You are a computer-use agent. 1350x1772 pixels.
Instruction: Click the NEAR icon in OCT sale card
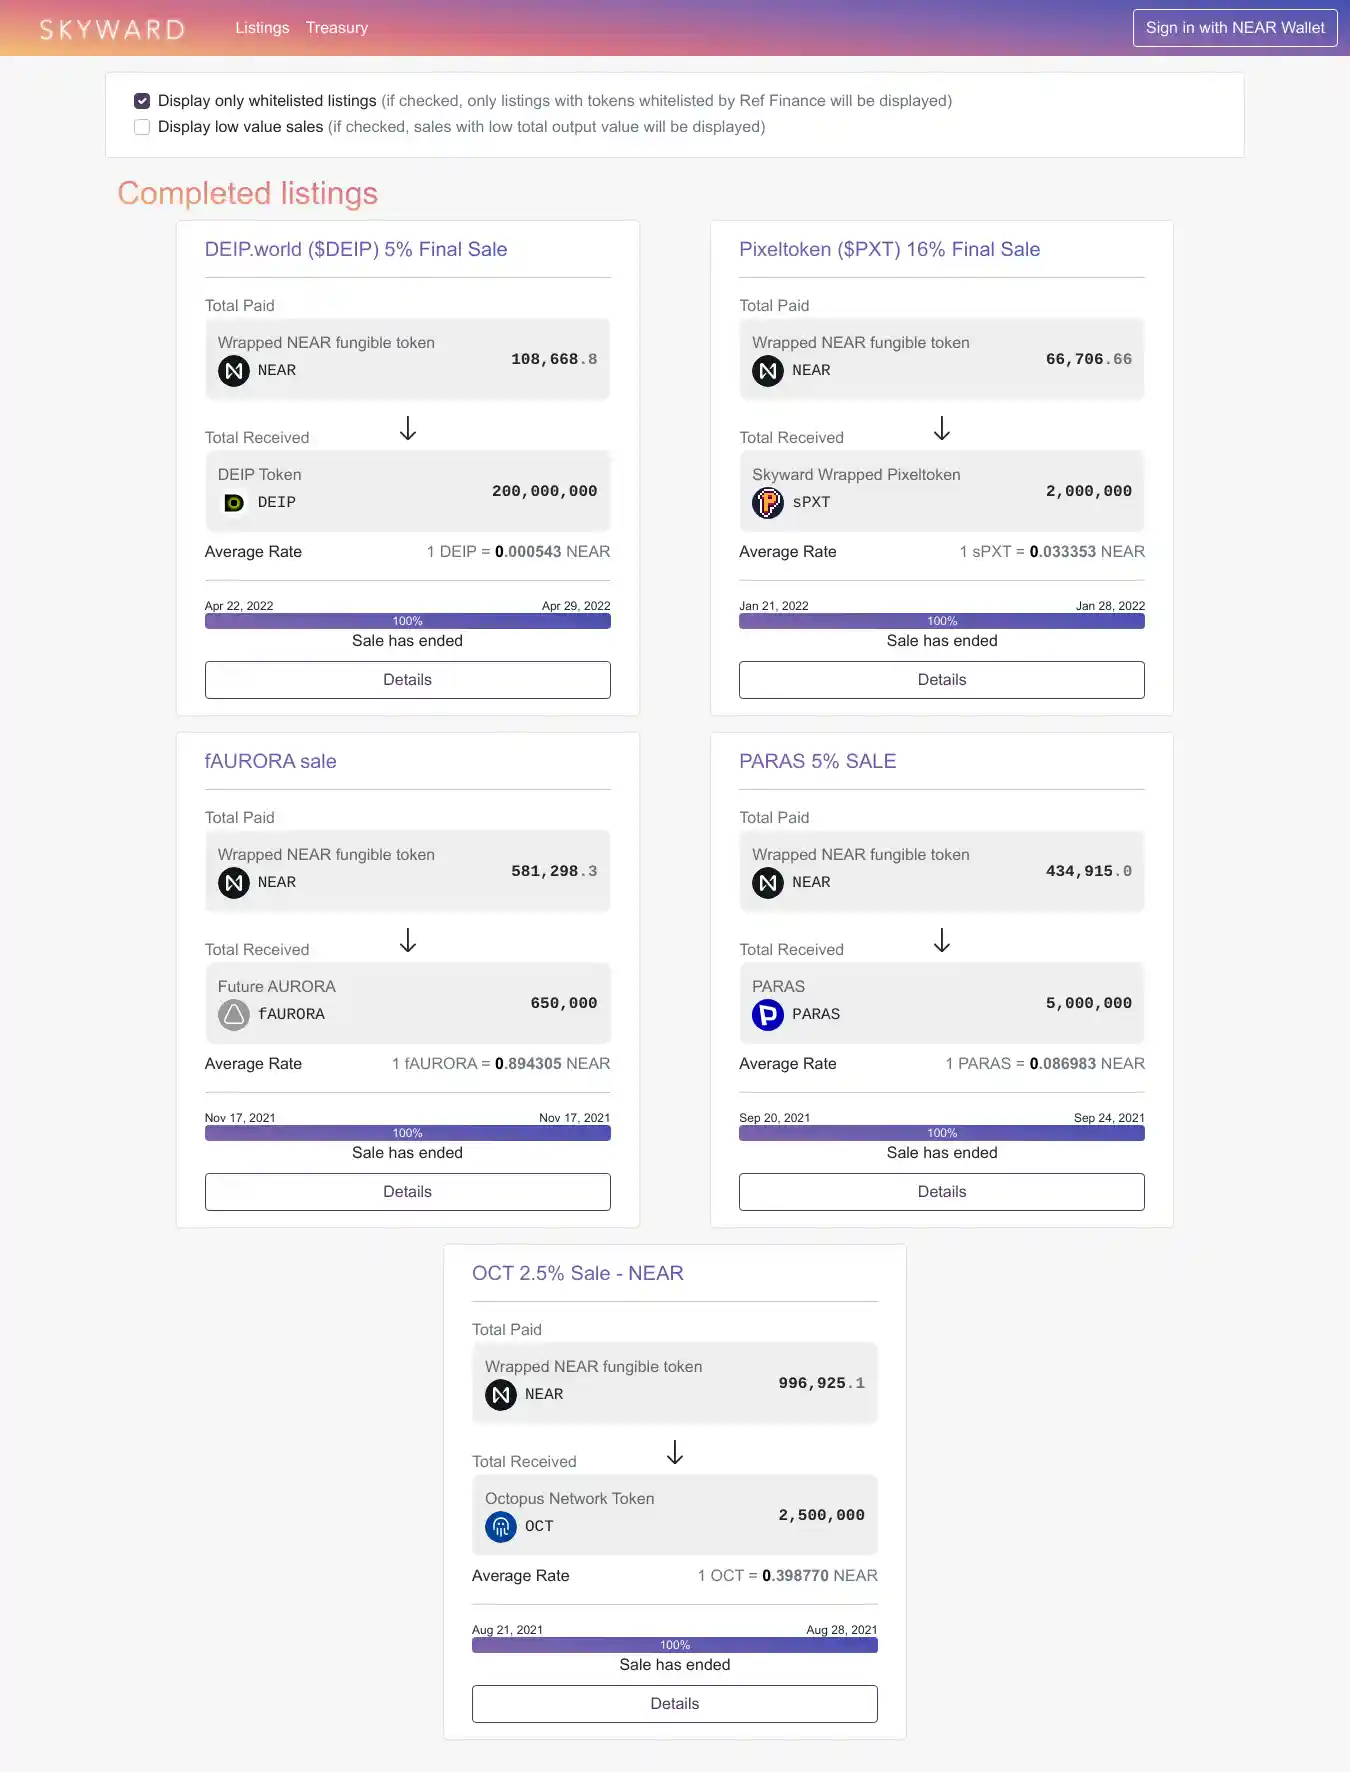pos(501,1395)
